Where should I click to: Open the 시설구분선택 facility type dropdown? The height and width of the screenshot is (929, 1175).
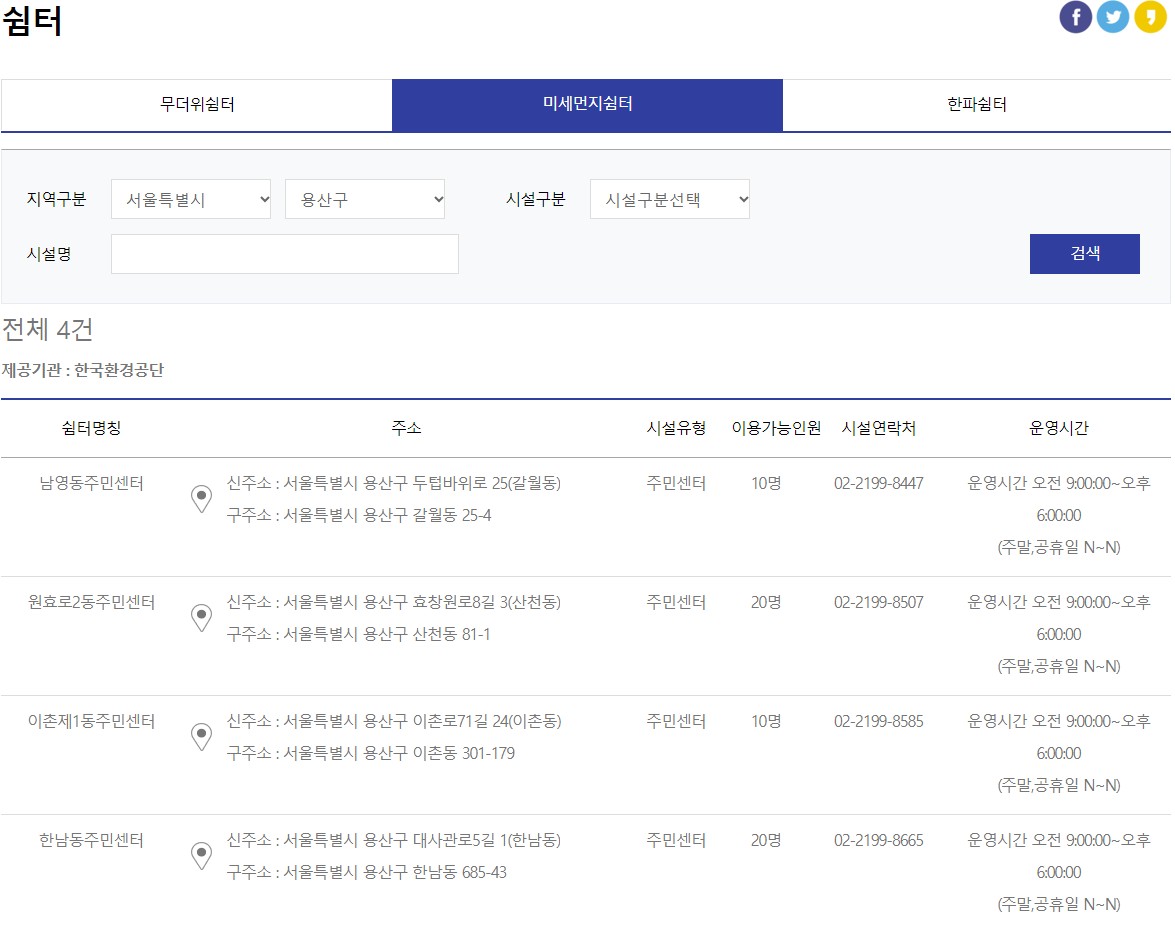[x=670, y=199]
